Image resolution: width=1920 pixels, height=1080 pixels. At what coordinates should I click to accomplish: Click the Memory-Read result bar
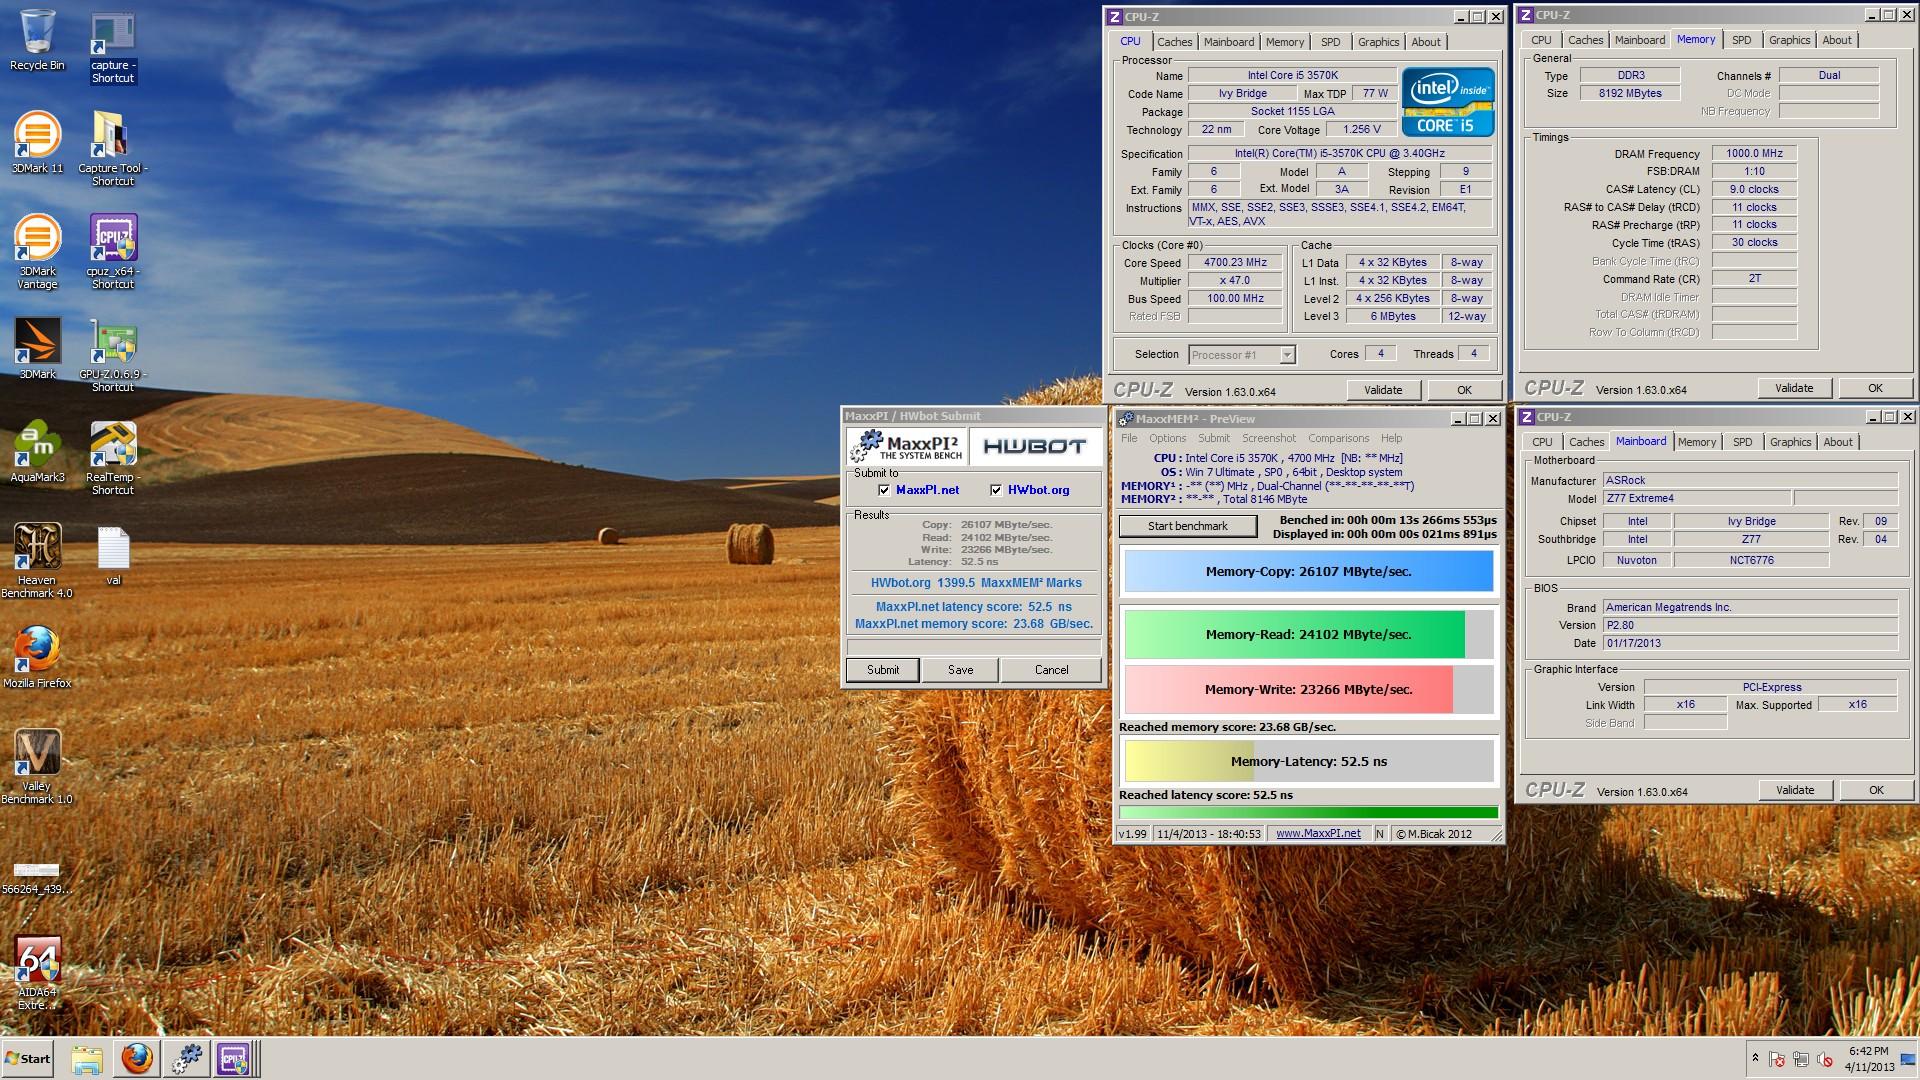(1308, 634)
